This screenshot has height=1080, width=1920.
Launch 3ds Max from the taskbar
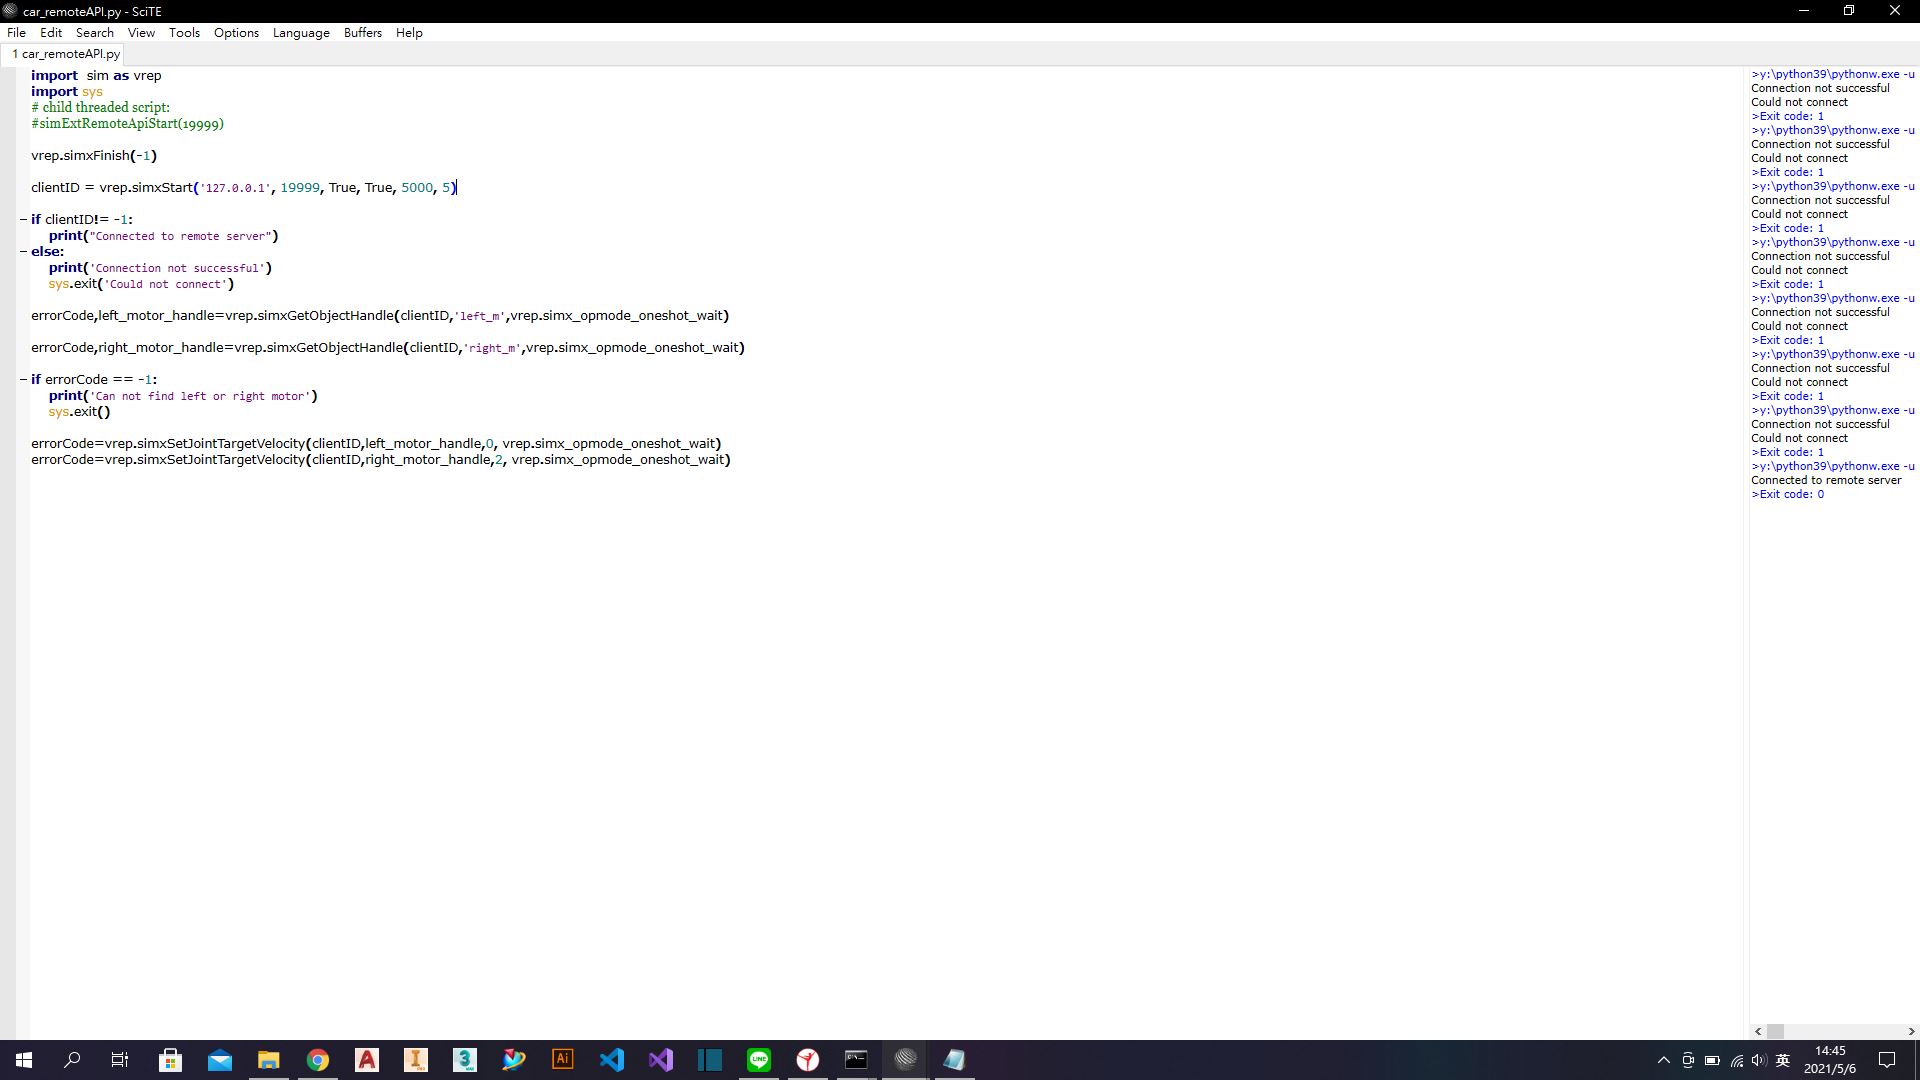(x=464, y=1060)
